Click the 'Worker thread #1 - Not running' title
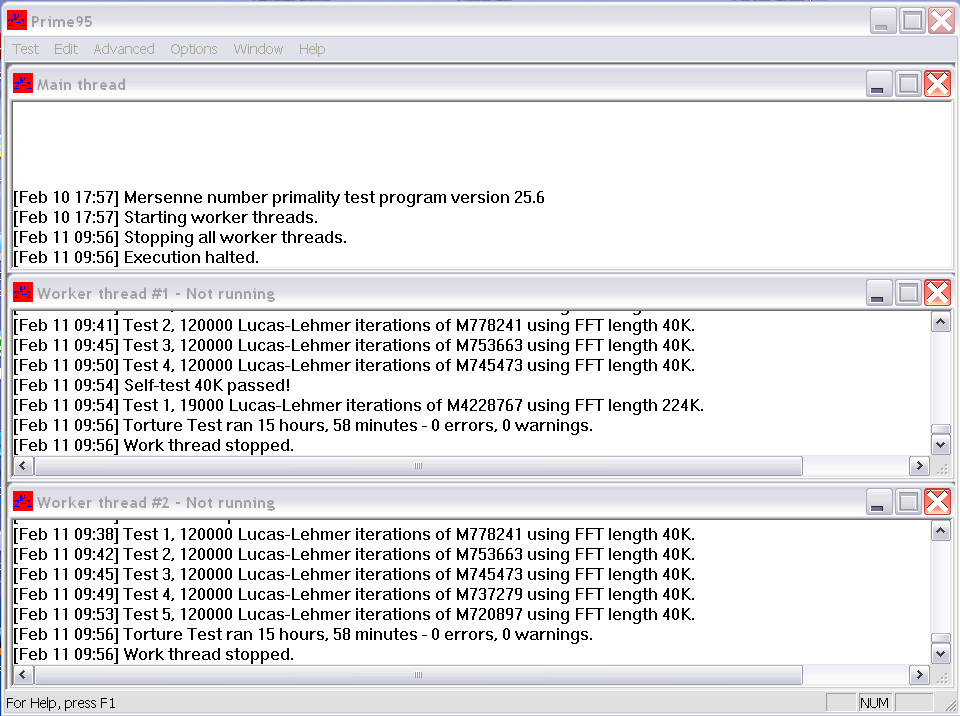Image resolution: width=960 pixels, height=716 pixels. click(156, 293)
